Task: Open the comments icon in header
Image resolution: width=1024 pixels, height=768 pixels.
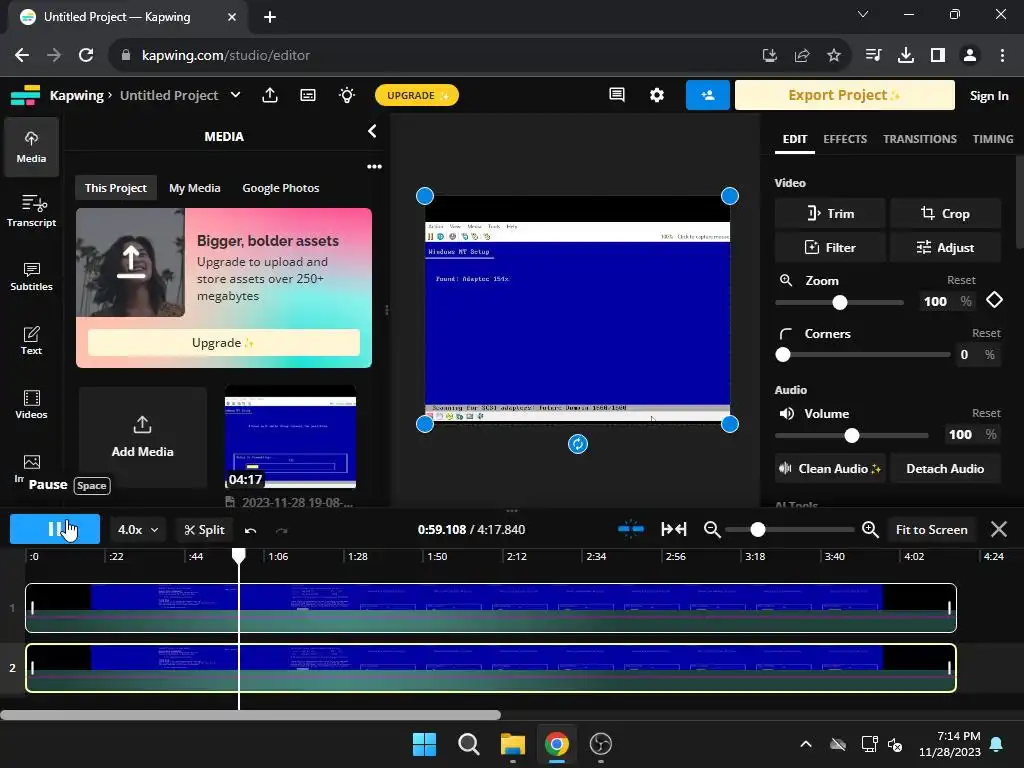Action: click(616, 95)
